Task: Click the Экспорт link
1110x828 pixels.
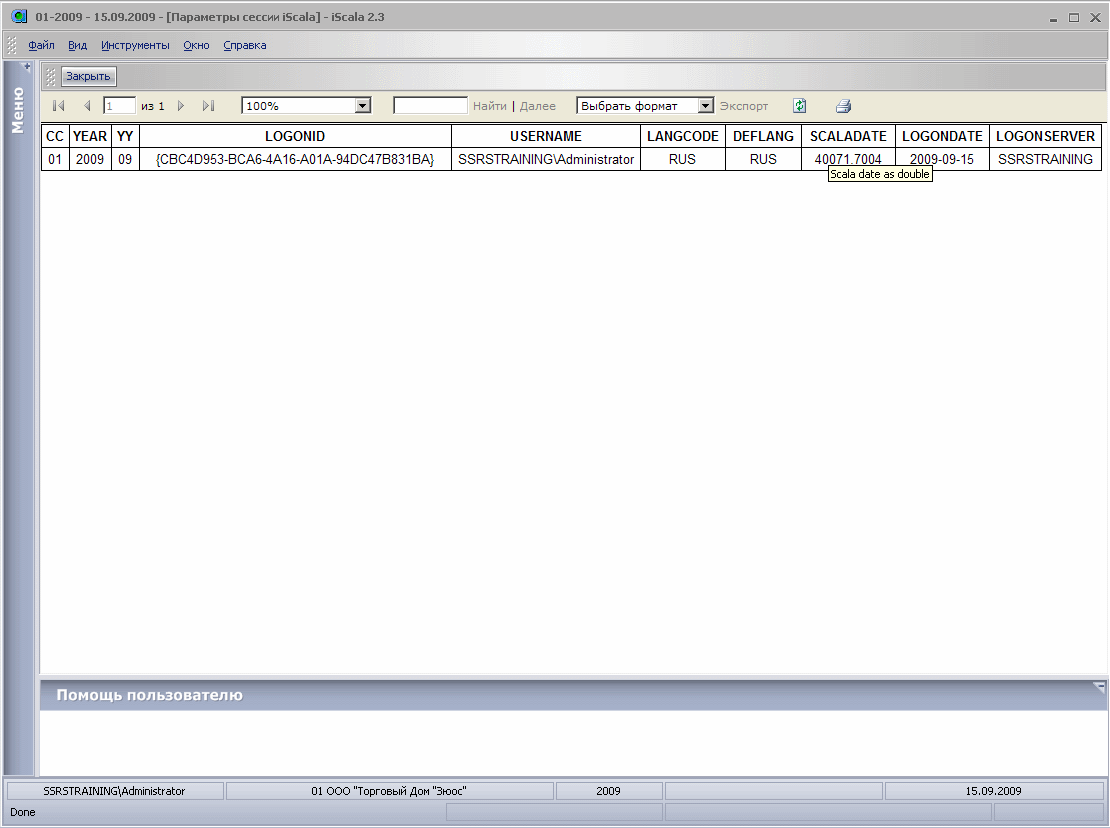Action: point(743,106)
